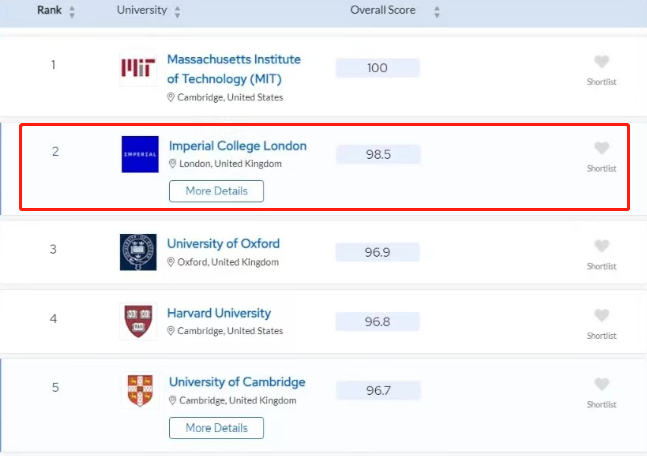
Task: Shortlist MIT with the heart icon
Action: (x=602, y=62)
